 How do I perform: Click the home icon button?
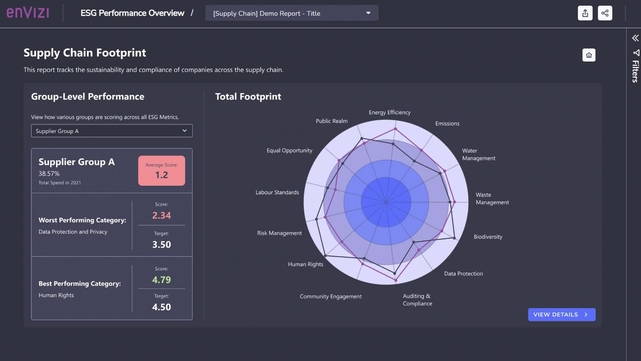(589, 55)
